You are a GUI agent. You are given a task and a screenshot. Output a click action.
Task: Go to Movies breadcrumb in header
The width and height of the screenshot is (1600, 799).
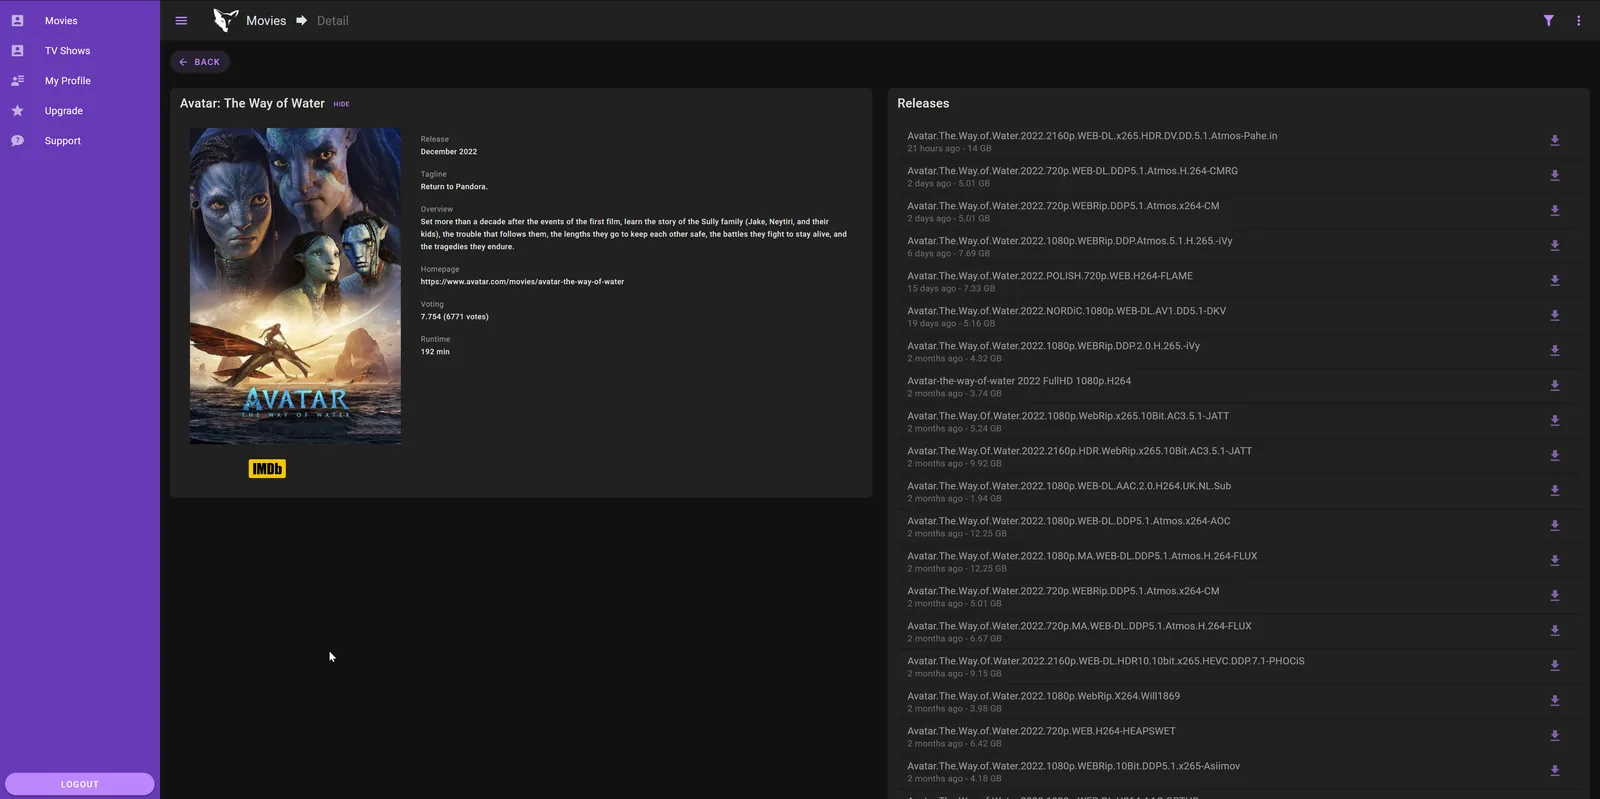(x=266, y=21)
